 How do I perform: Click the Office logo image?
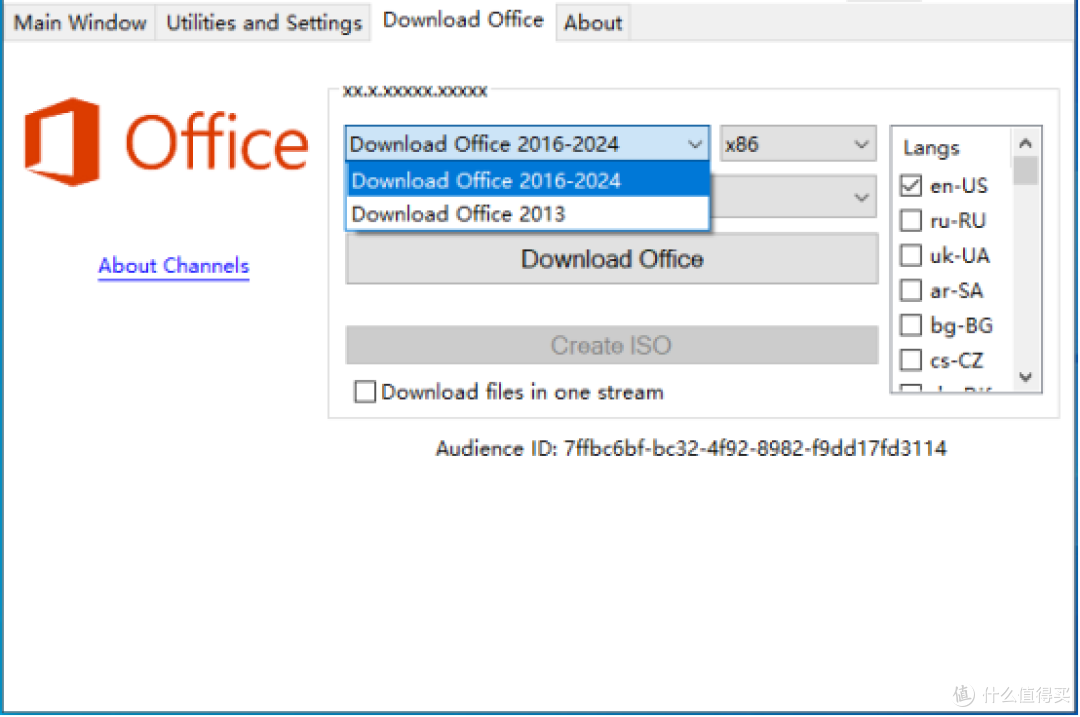coord(165,142)
